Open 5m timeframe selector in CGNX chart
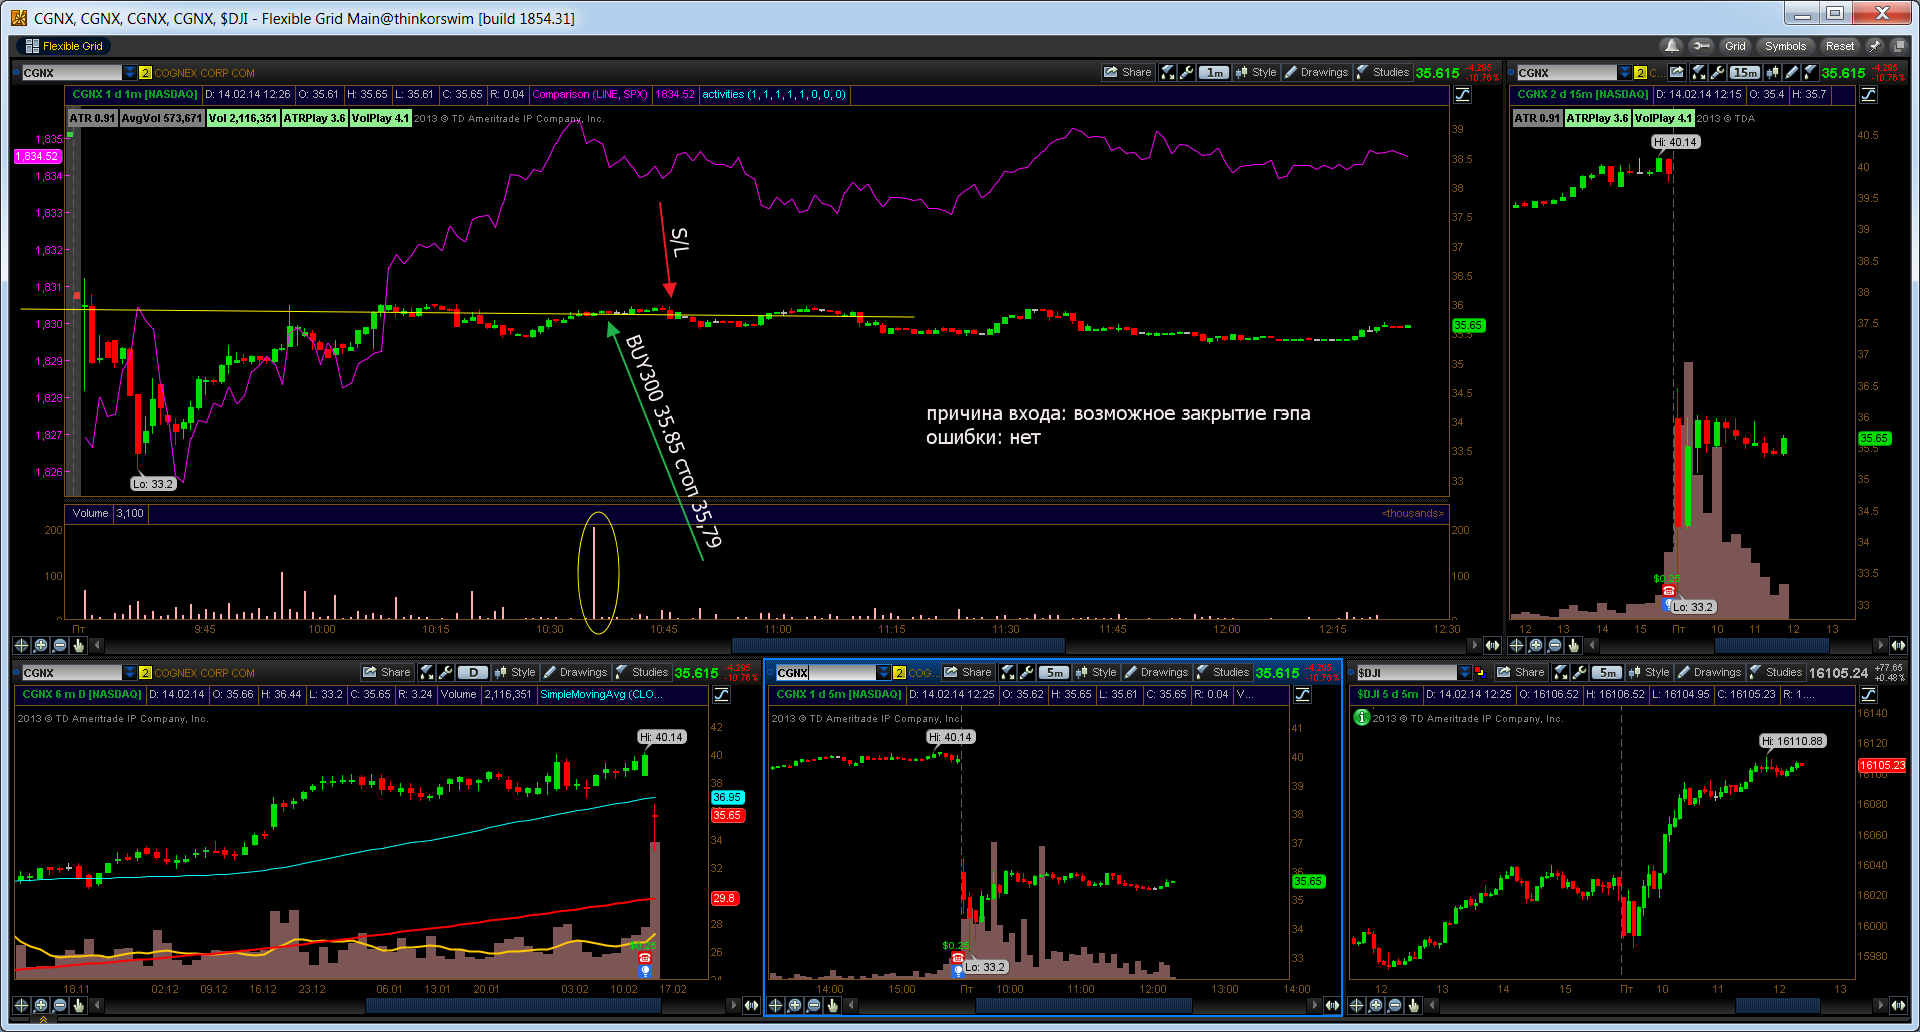Image resolution: width=1920 pixels, height=1032 pixels. coord(1054,672)
